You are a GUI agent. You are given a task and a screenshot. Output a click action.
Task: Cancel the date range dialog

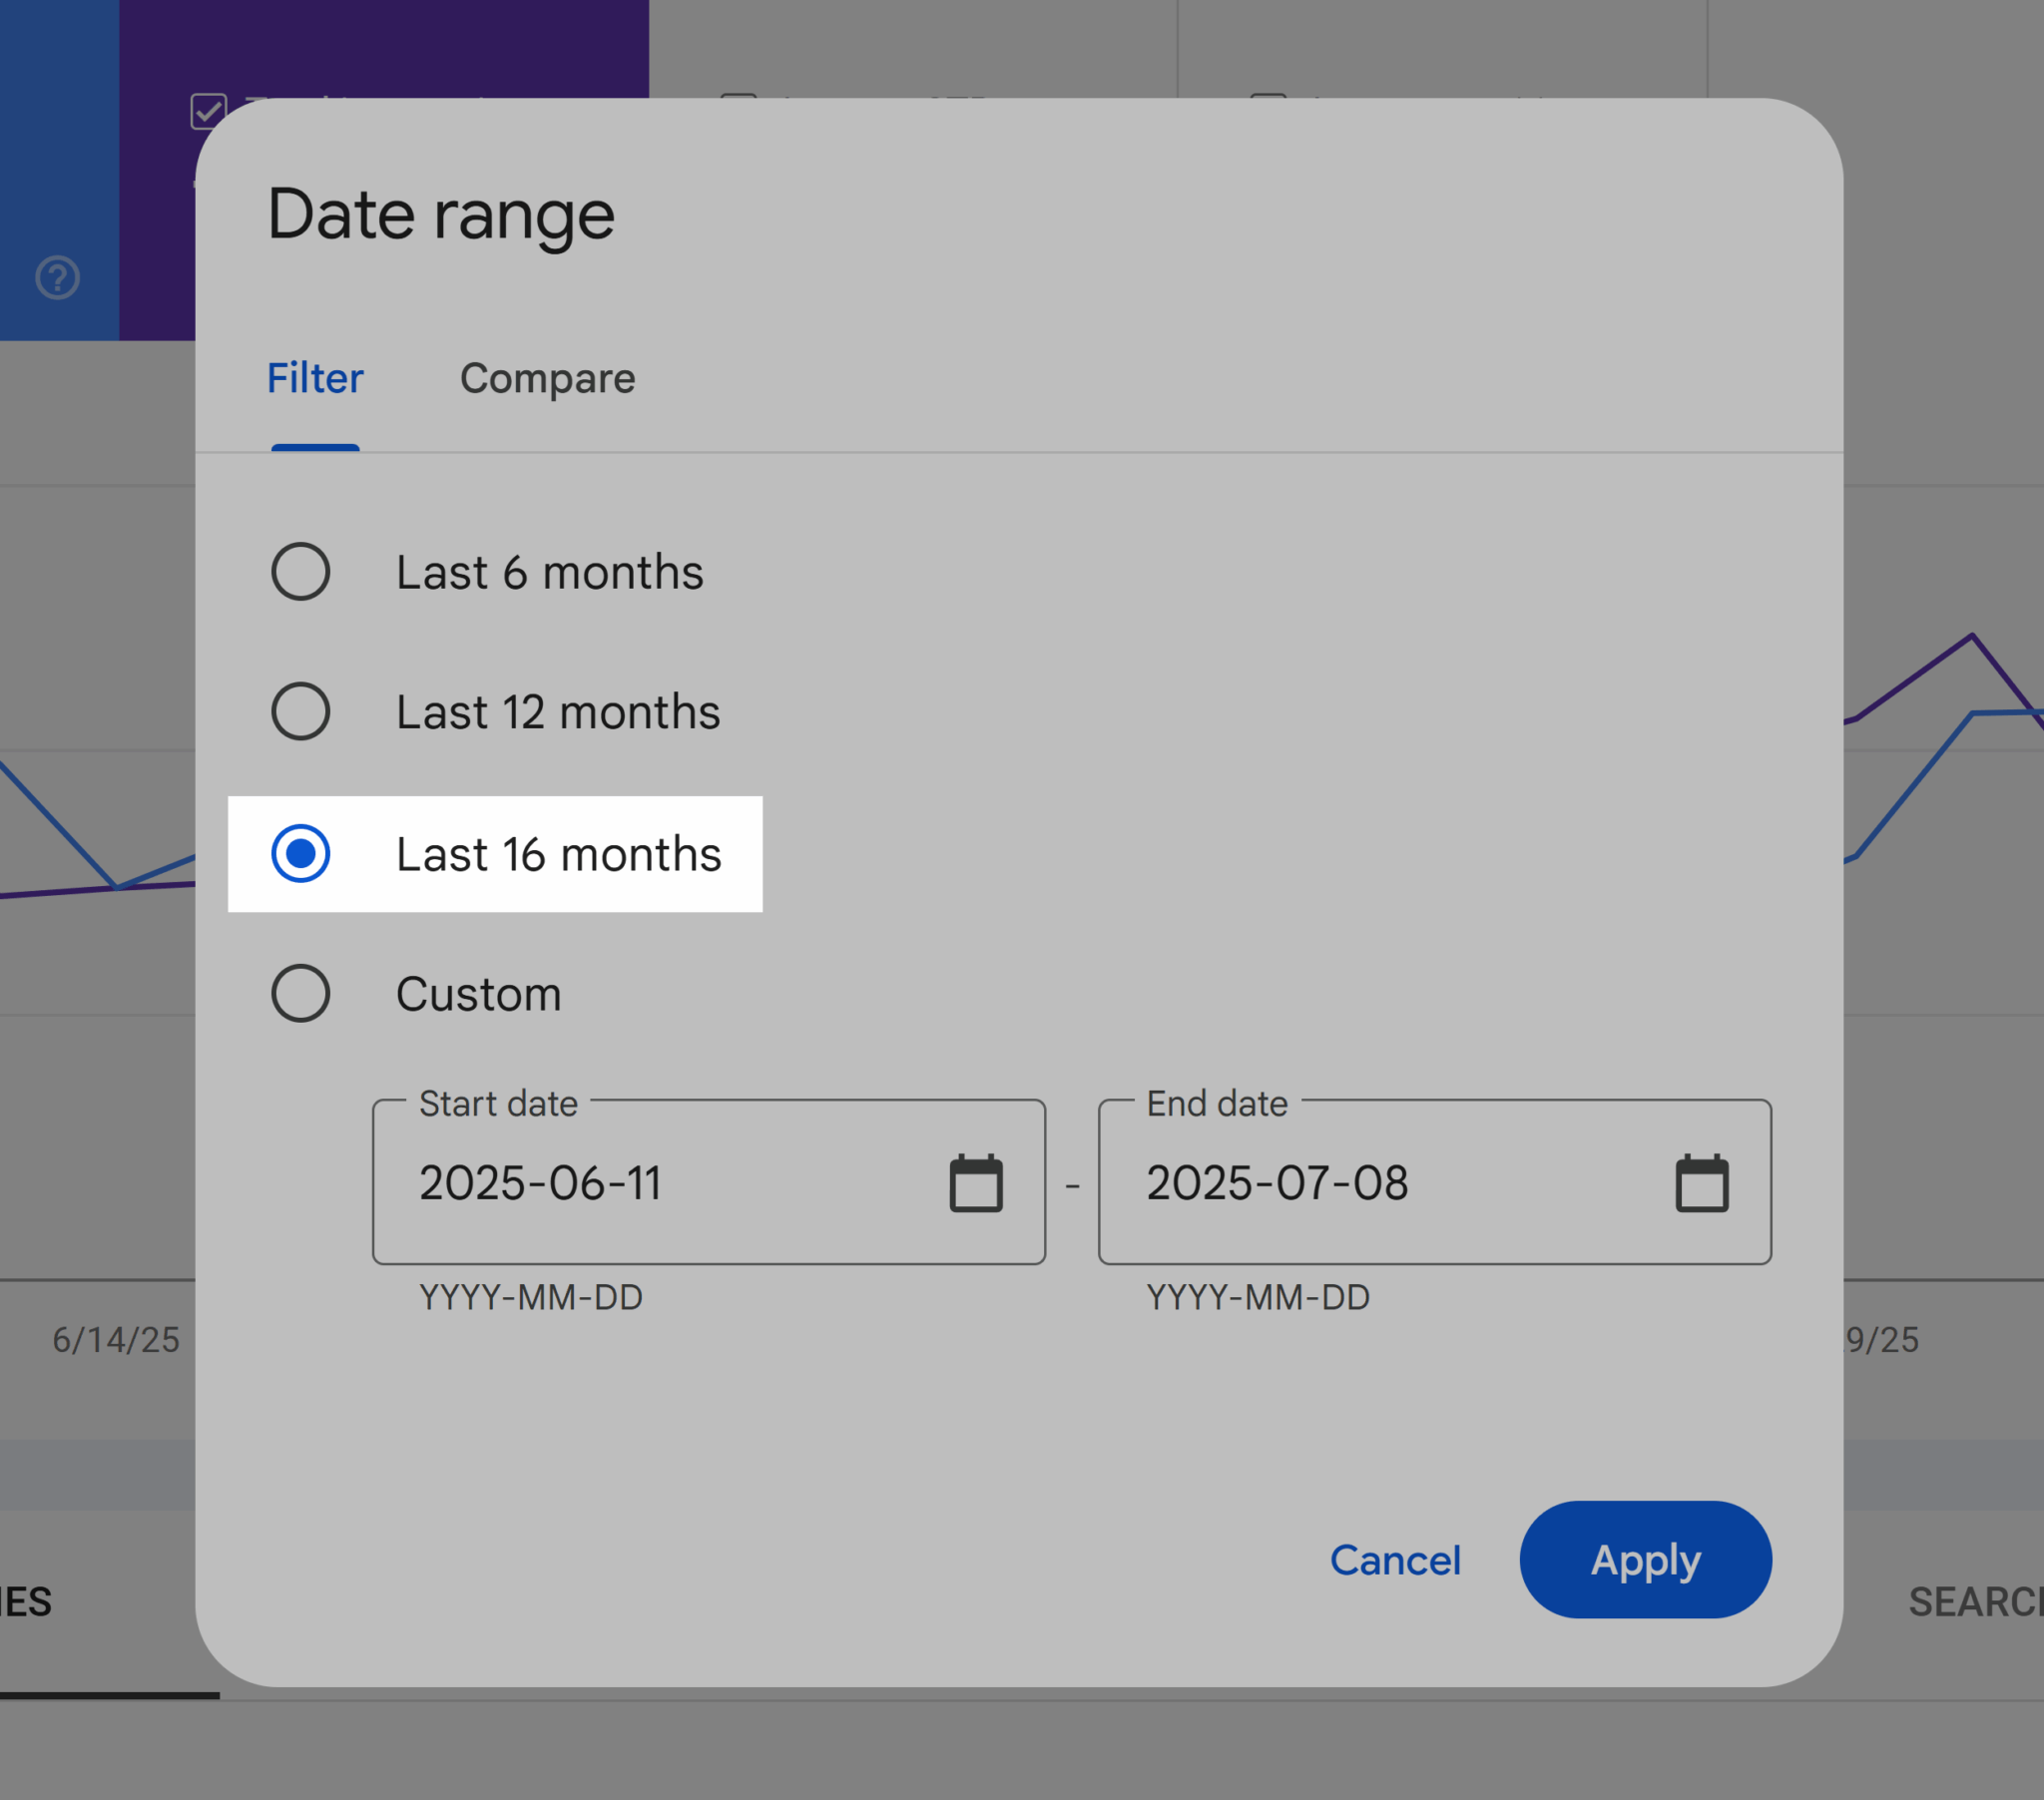[1395, 1560]
